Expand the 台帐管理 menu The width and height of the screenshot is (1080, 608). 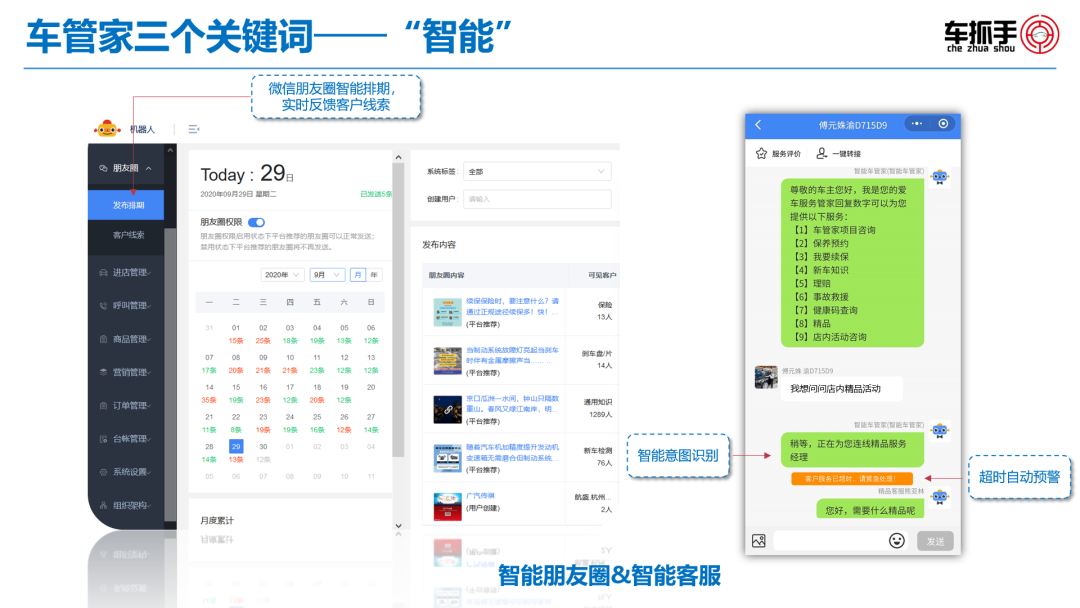[x=149, y=439]
